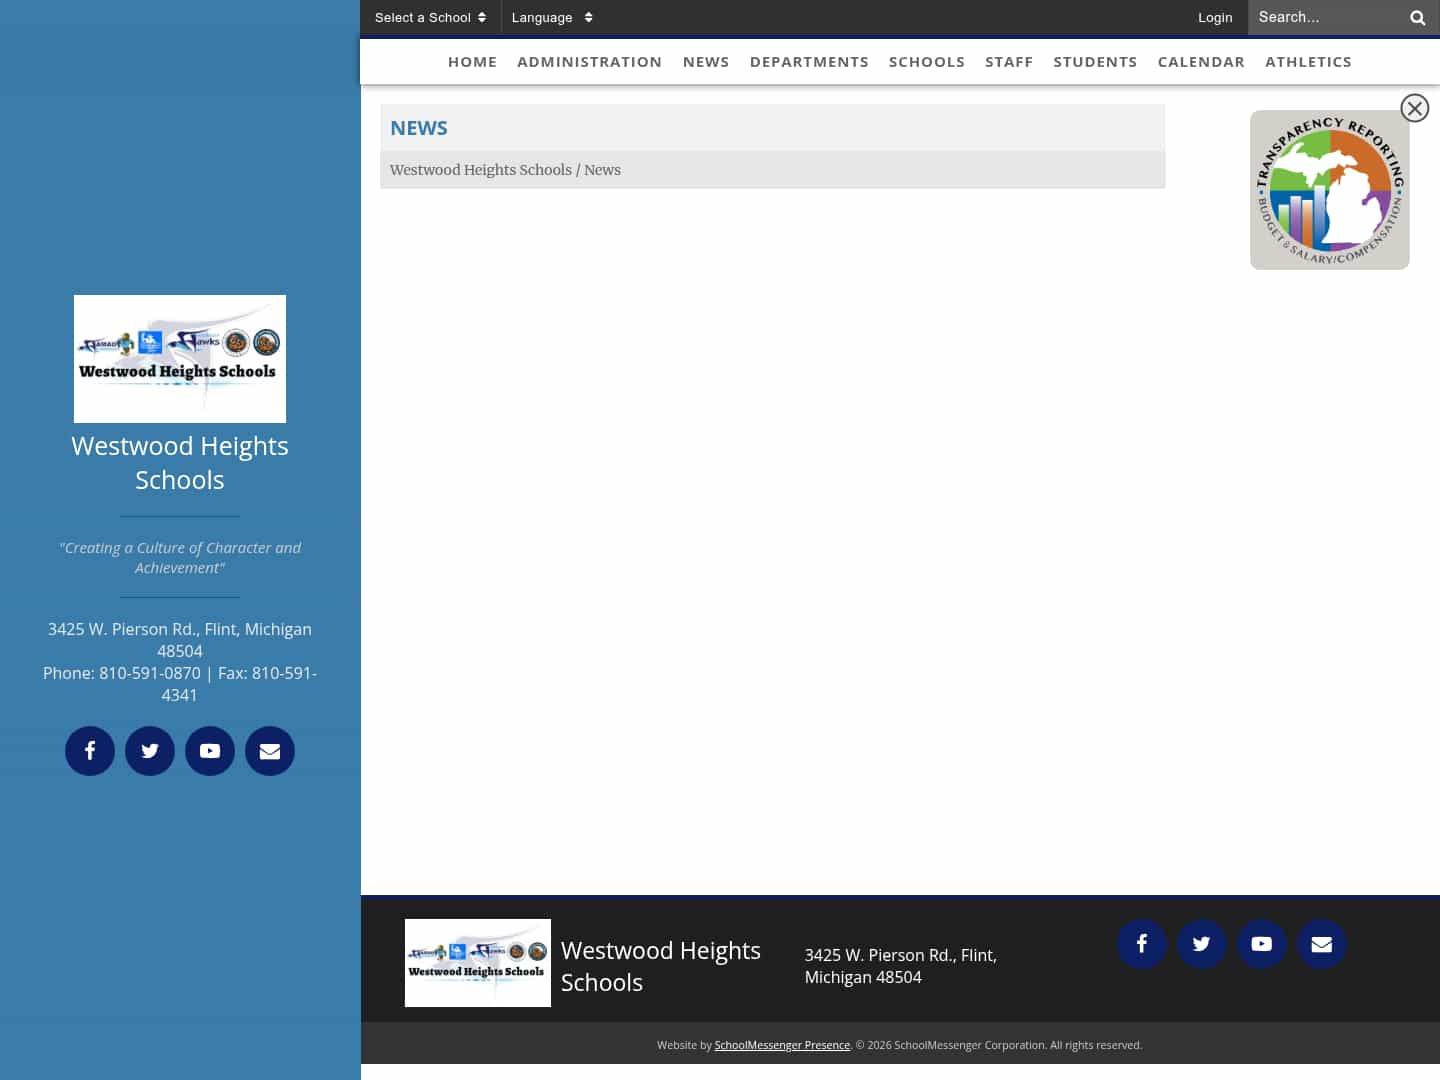Image resolution: width=1440 pixels, height=1080 pixels.
Task: Click the Select a School chevron arrows
Action: coord(484,17)
